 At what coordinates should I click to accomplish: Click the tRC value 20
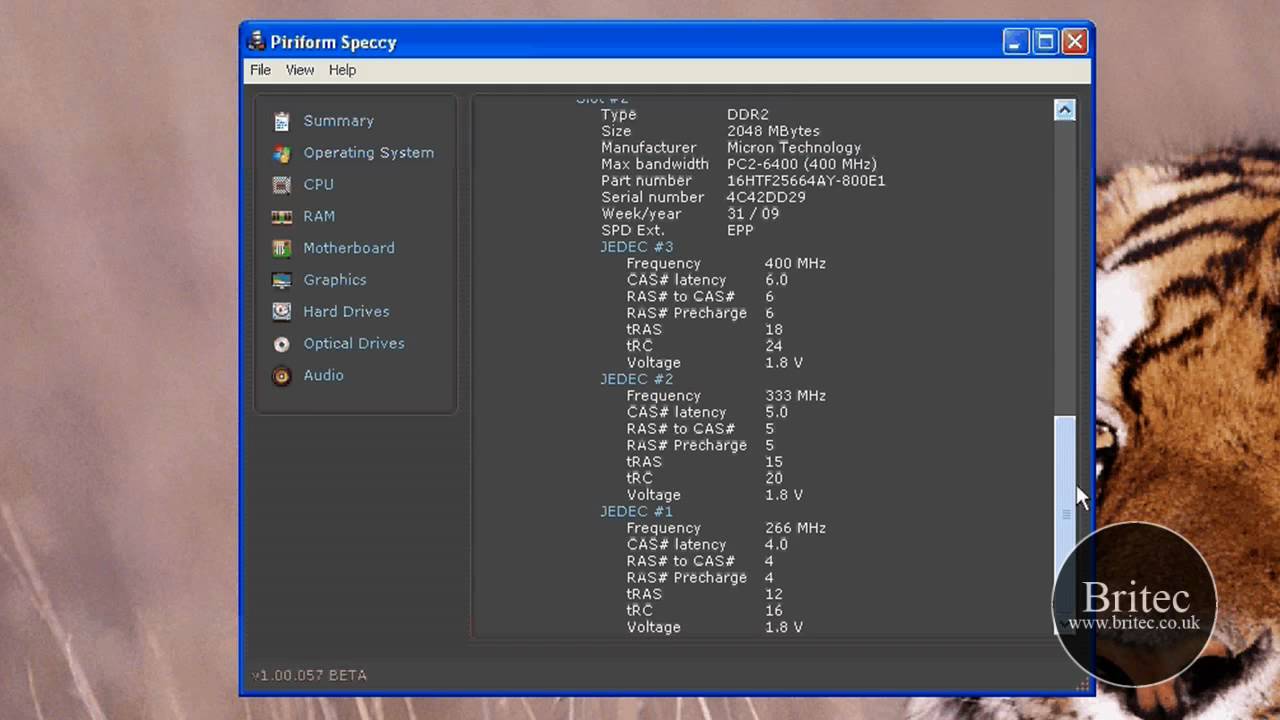(773, 478)
